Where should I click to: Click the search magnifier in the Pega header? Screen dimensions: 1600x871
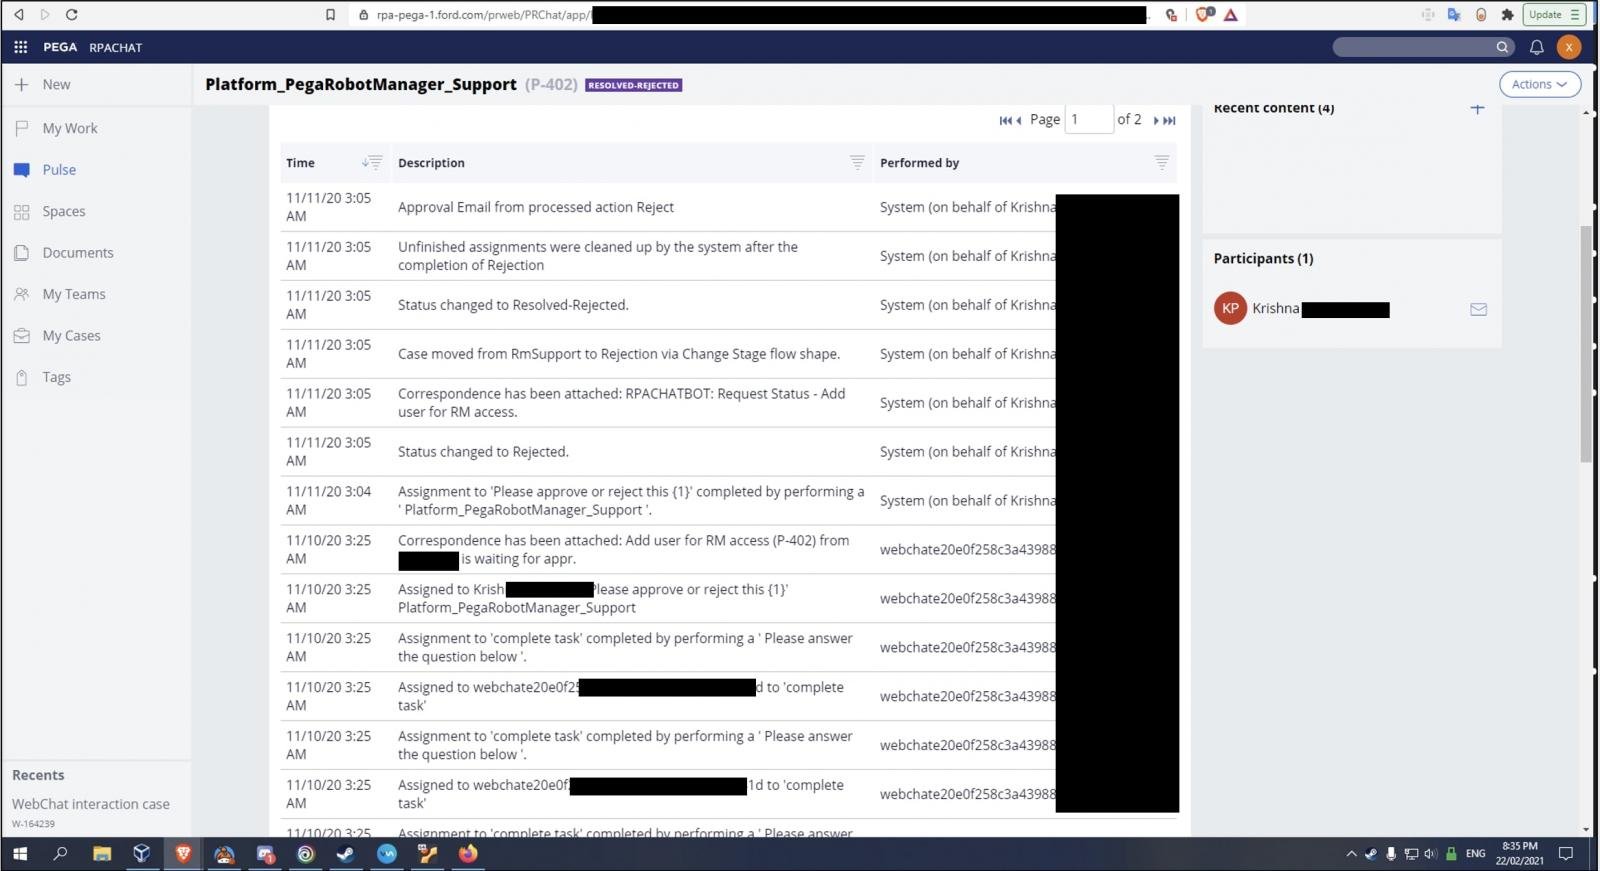[x=1502, y=47]
